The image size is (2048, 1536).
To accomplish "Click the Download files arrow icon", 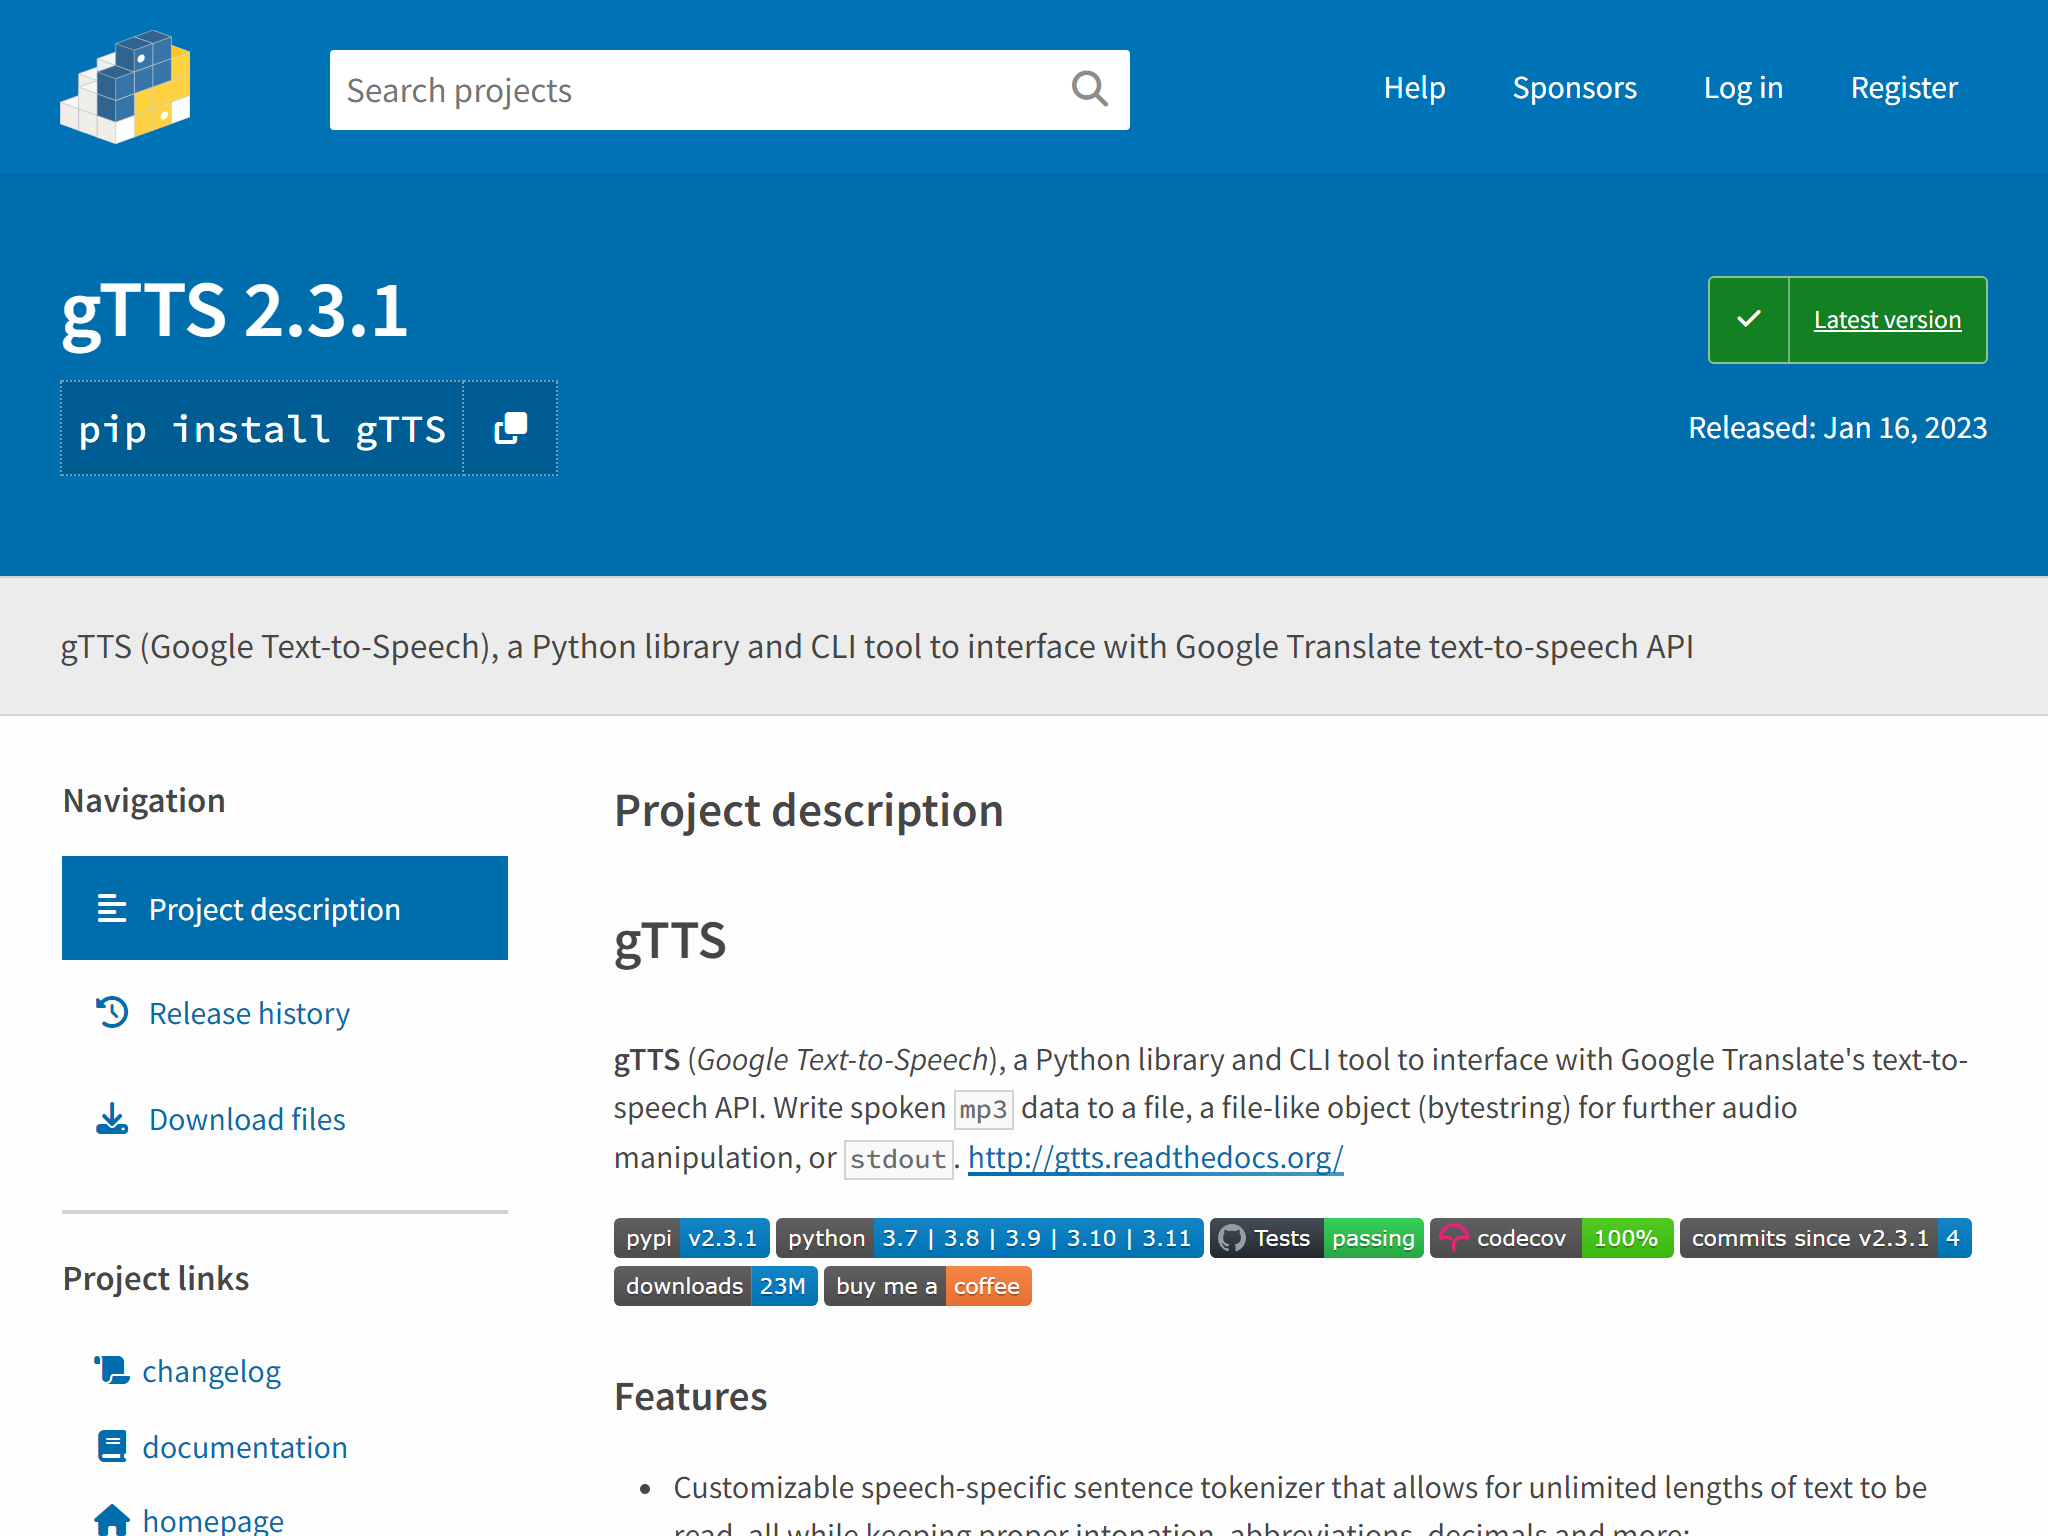I will pyautogui.click(x=112, y=1119).
